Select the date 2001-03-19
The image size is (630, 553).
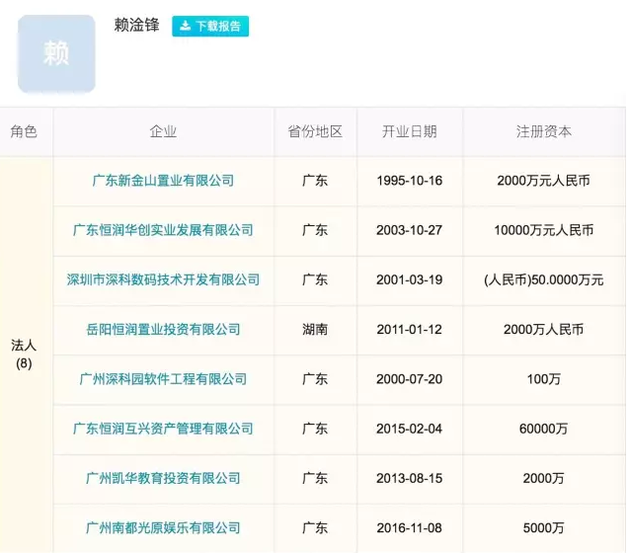point(409,280)
